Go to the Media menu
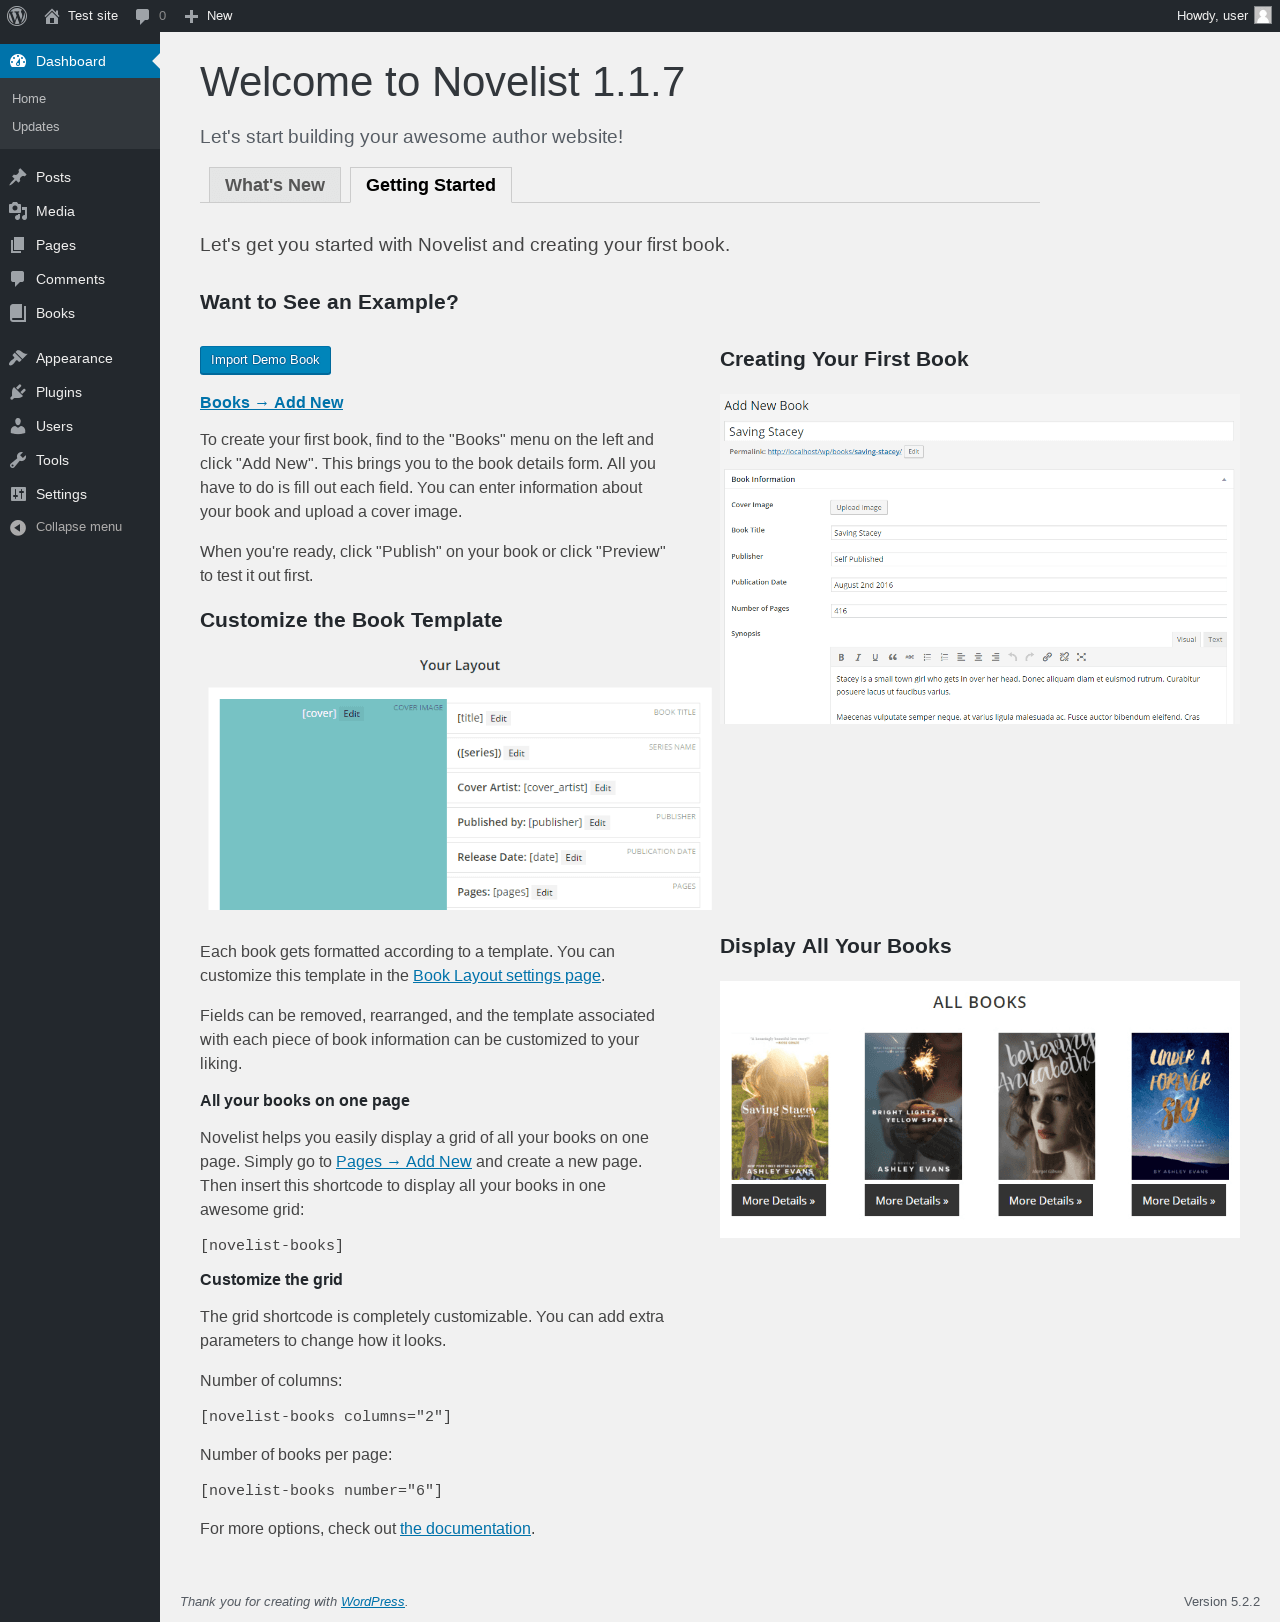This screenshot has height=1622, width=1280. pos(80,211)
